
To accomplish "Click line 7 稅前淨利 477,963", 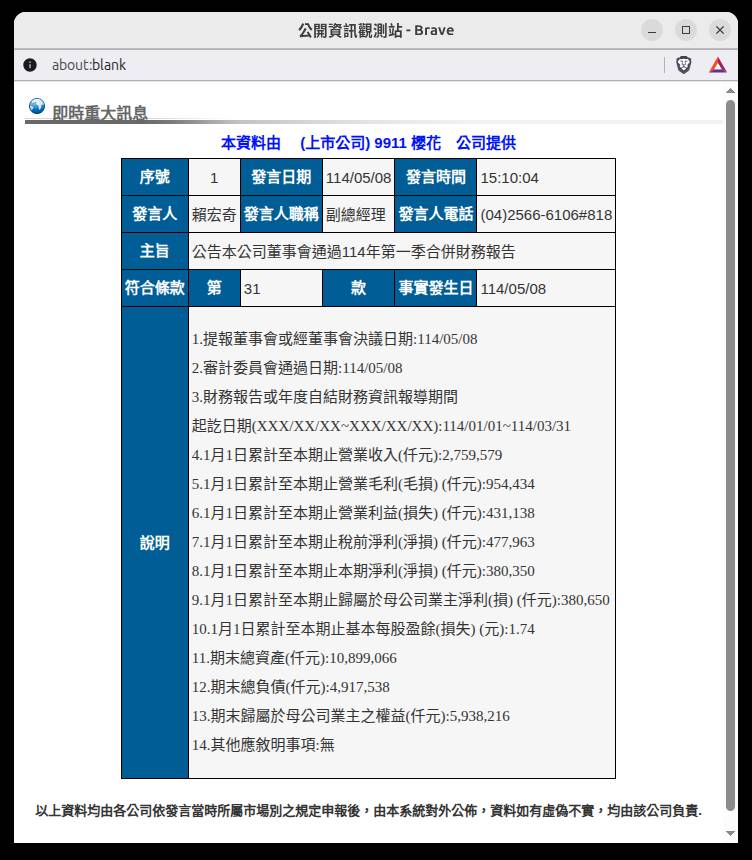I will pos(363,542).
